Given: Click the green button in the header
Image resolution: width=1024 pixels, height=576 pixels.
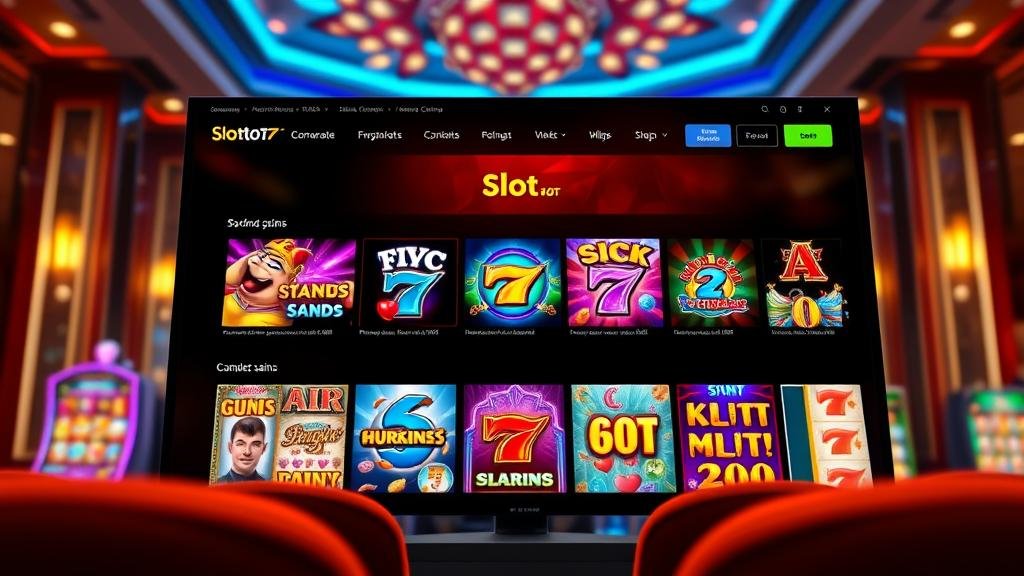Looking at the screenshot, I should pos(808,135).
